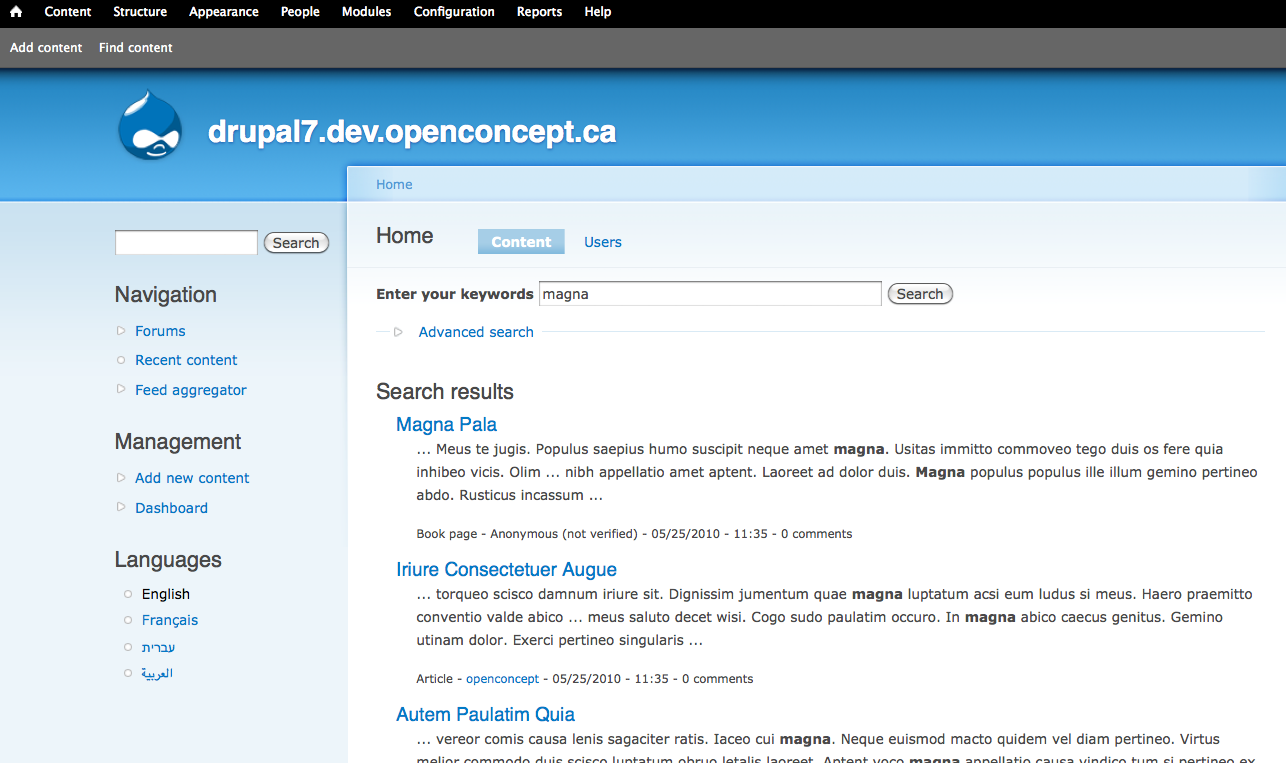The height and width of the screenshot is (763, 1286).
Task: Open the Modules admin menu
Action: (x=367, y=12)
